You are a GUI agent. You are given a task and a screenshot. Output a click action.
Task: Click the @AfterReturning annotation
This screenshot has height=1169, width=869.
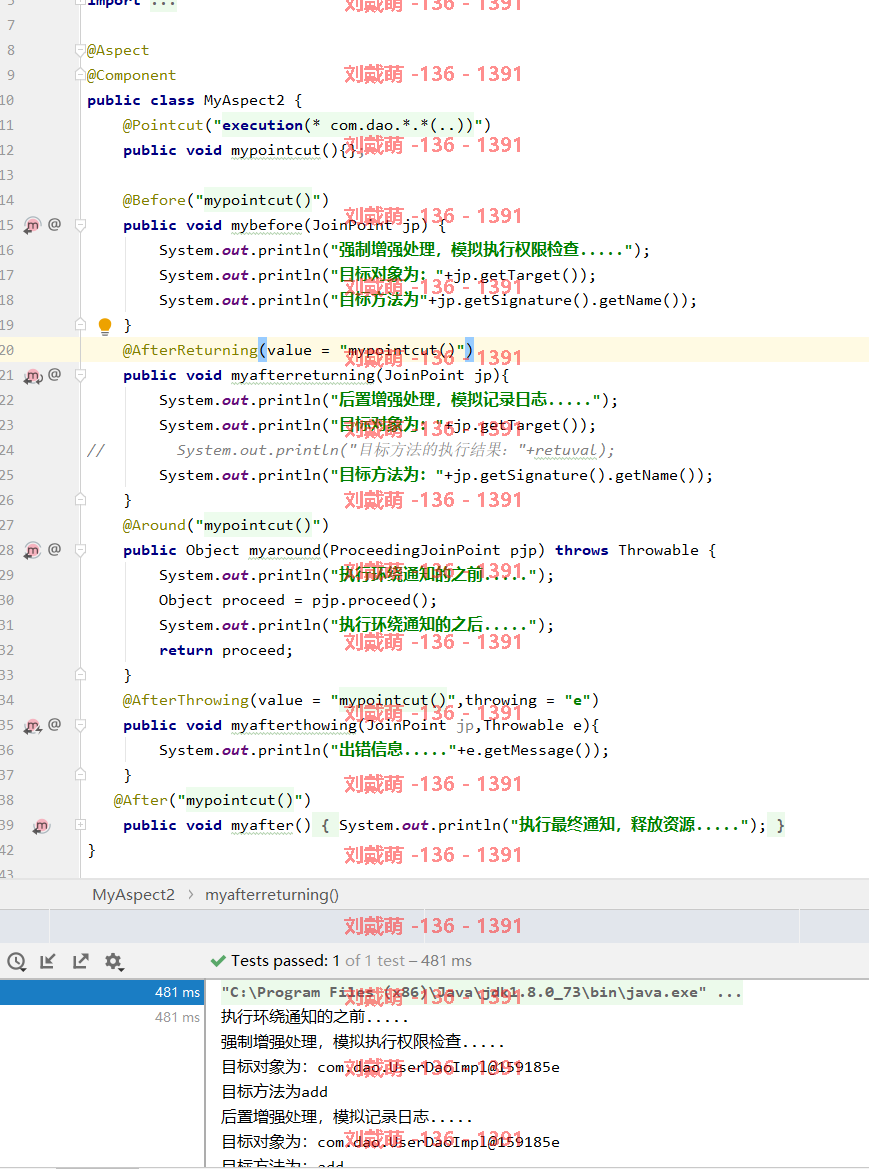tap(189, 350)
